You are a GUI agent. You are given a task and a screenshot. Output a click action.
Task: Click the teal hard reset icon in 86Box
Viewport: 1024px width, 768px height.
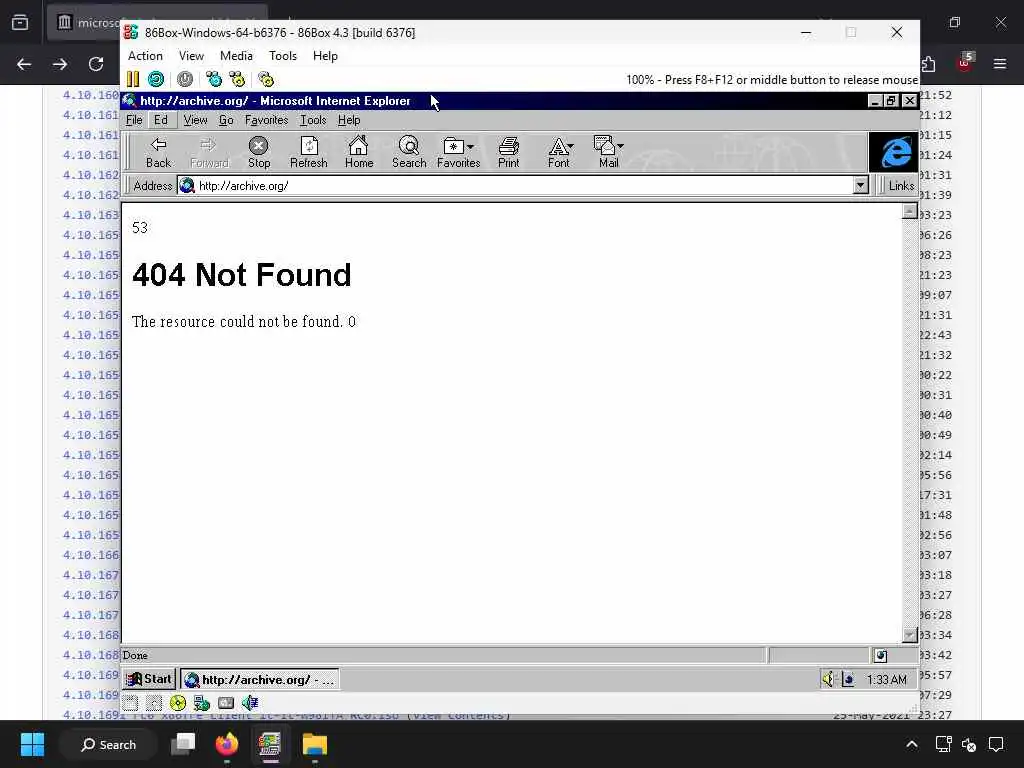[x=155, y=80]
